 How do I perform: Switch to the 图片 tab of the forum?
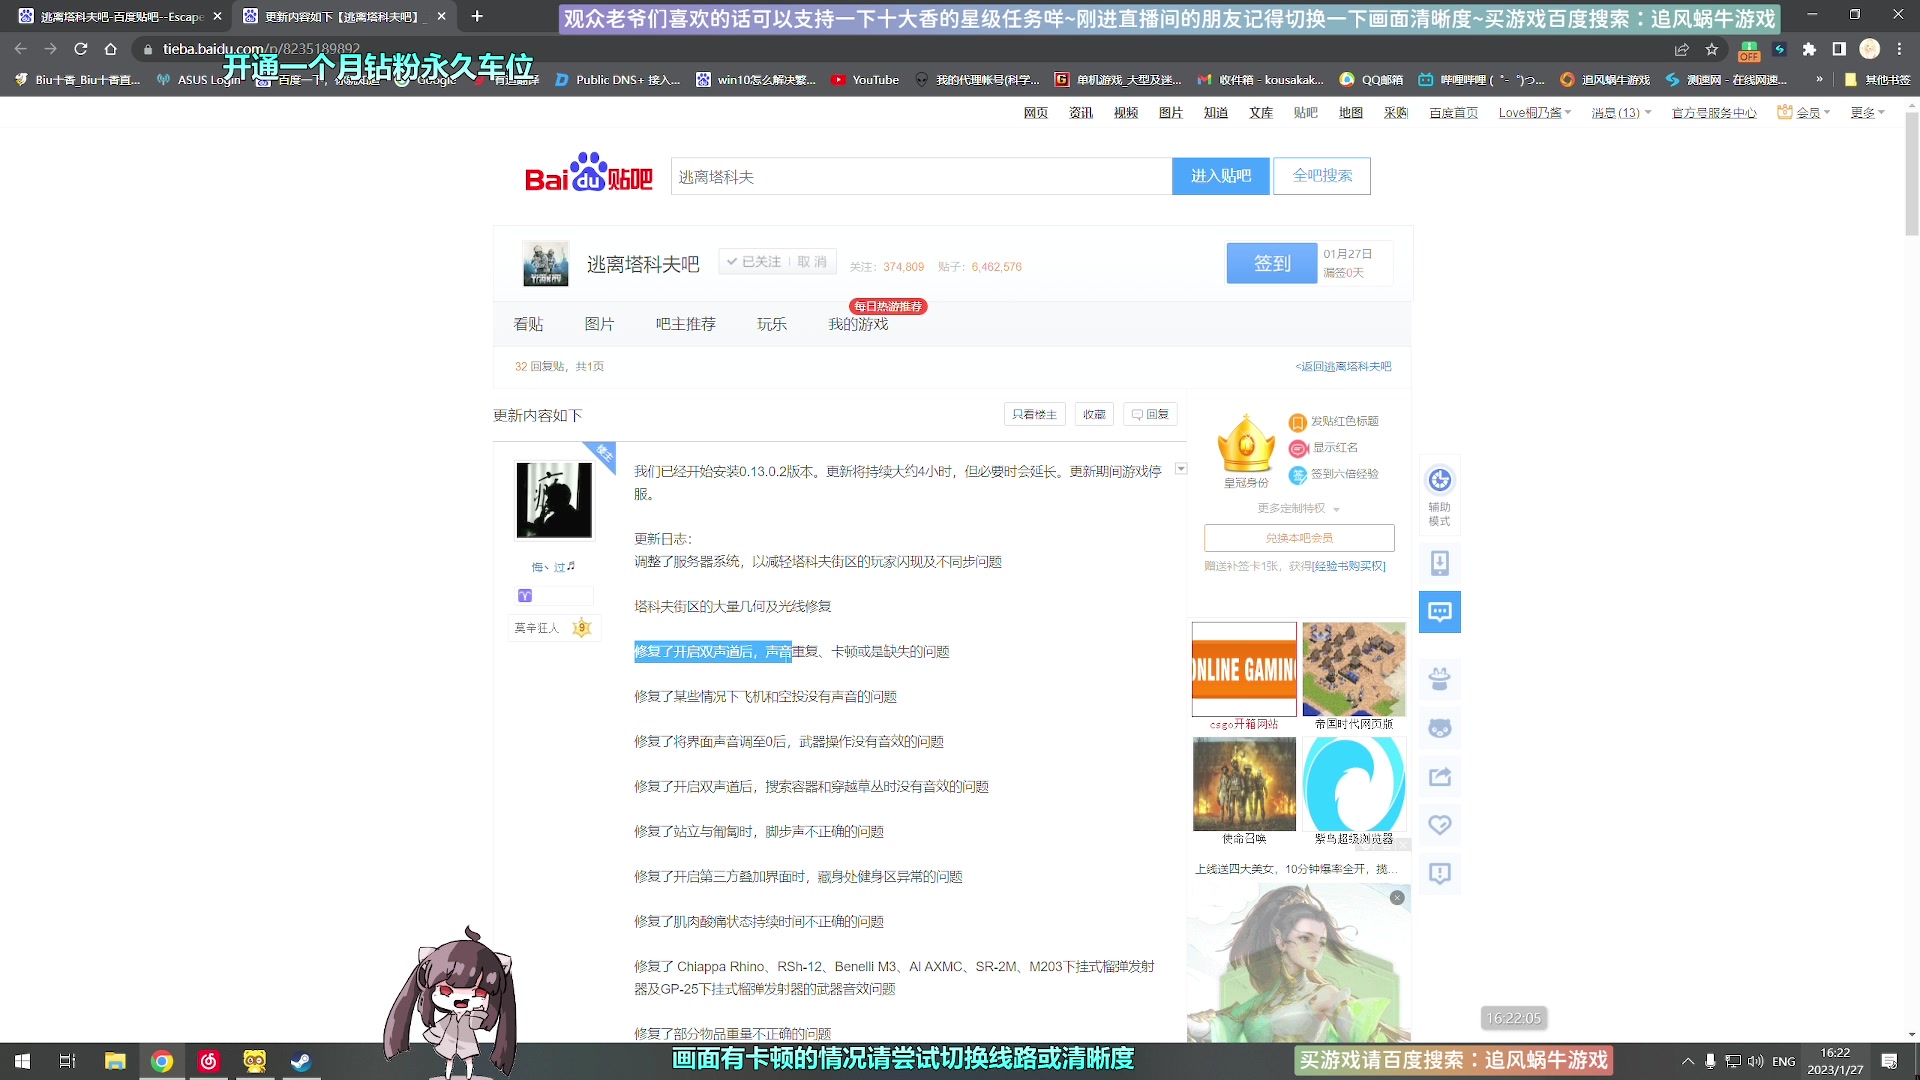pos(600,324)
